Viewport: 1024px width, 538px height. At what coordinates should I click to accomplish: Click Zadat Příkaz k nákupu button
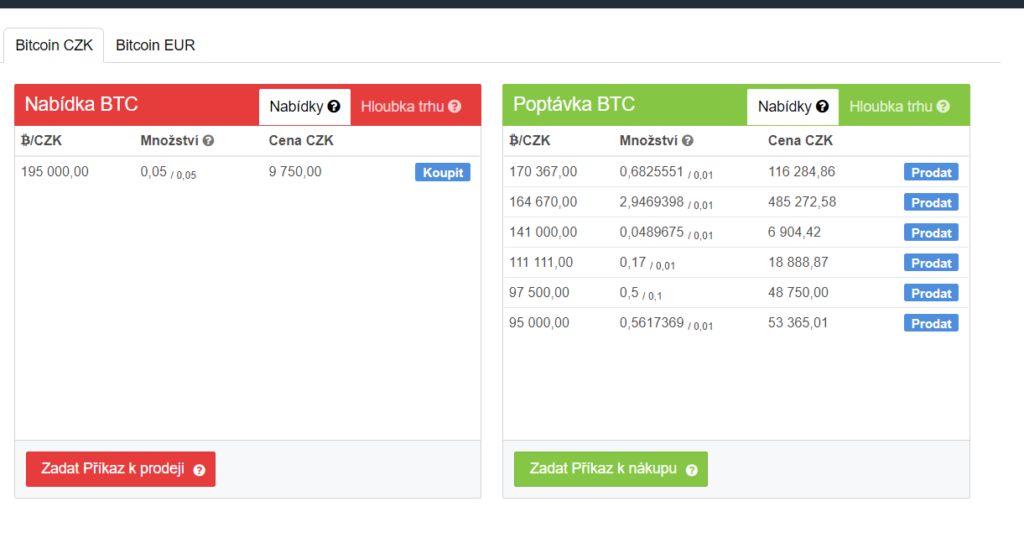[611, 469]
